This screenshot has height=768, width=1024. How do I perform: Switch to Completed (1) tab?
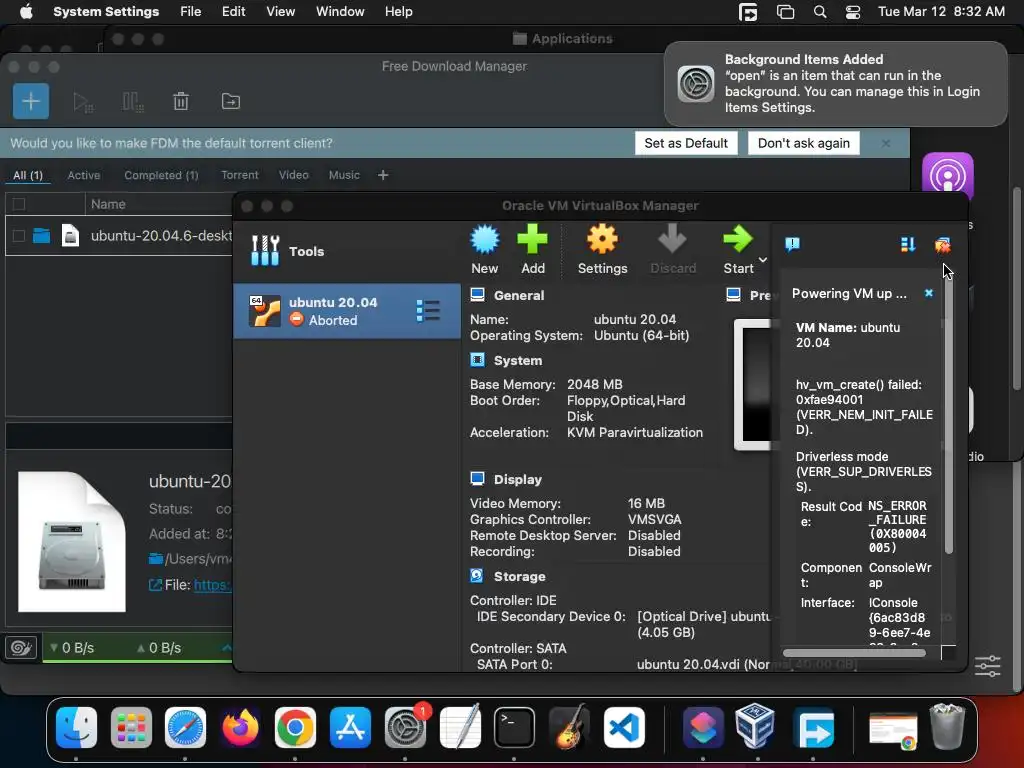pyautogui.click(x=161, y=175)
